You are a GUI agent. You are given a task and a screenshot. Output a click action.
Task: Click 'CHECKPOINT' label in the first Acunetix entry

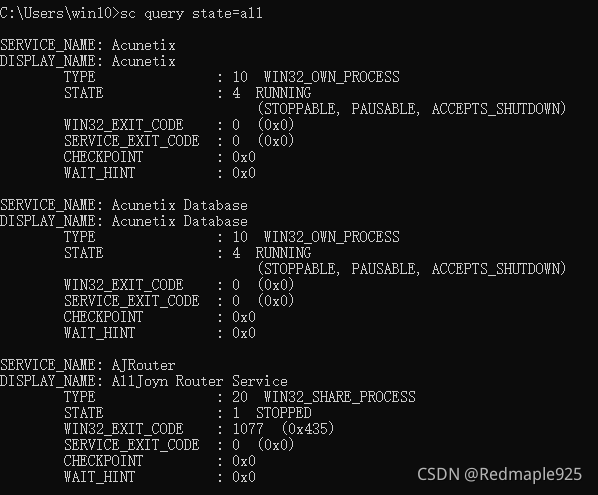point(103,157)
